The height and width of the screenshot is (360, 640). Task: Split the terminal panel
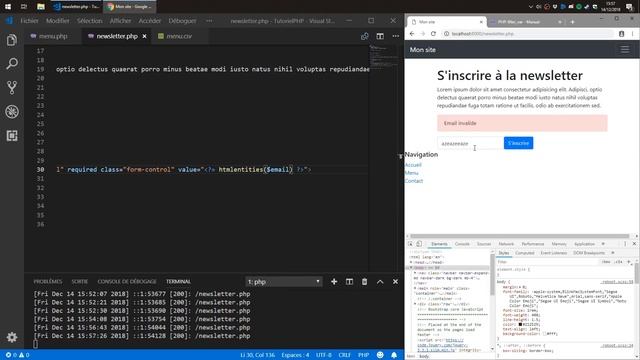(x=349, y=282)
